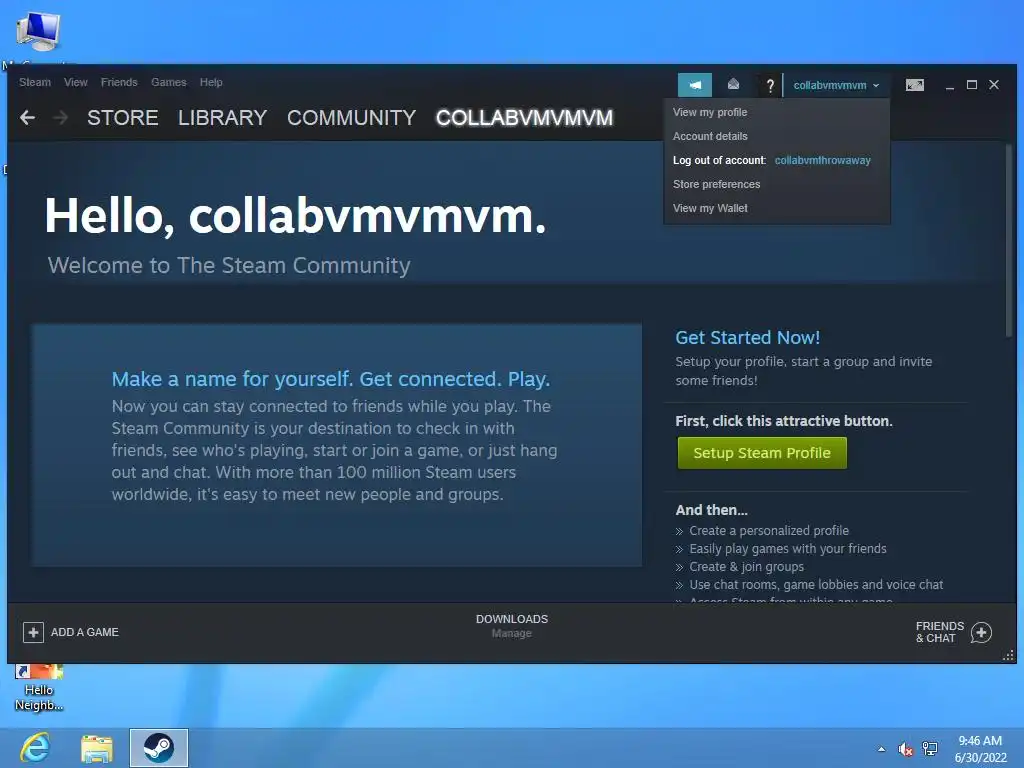Open the View menu

(76, 82)
